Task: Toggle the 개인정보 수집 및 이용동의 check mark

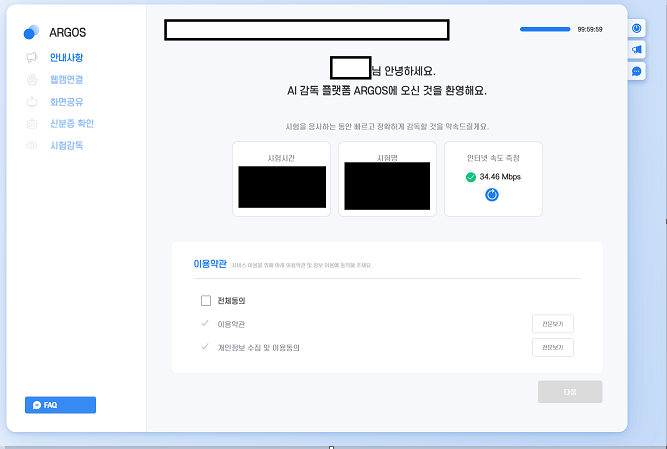Action: (205, 347)
